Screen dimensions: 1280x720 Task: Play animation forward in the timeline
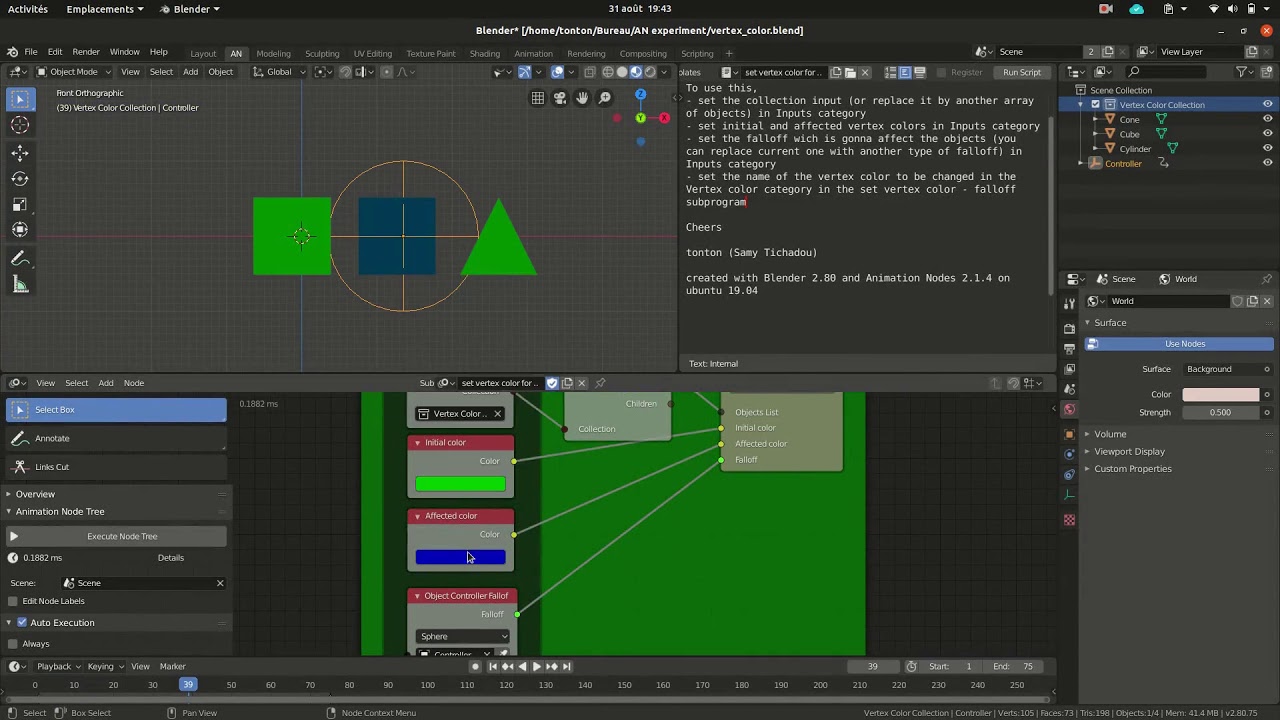coord(536,666)
